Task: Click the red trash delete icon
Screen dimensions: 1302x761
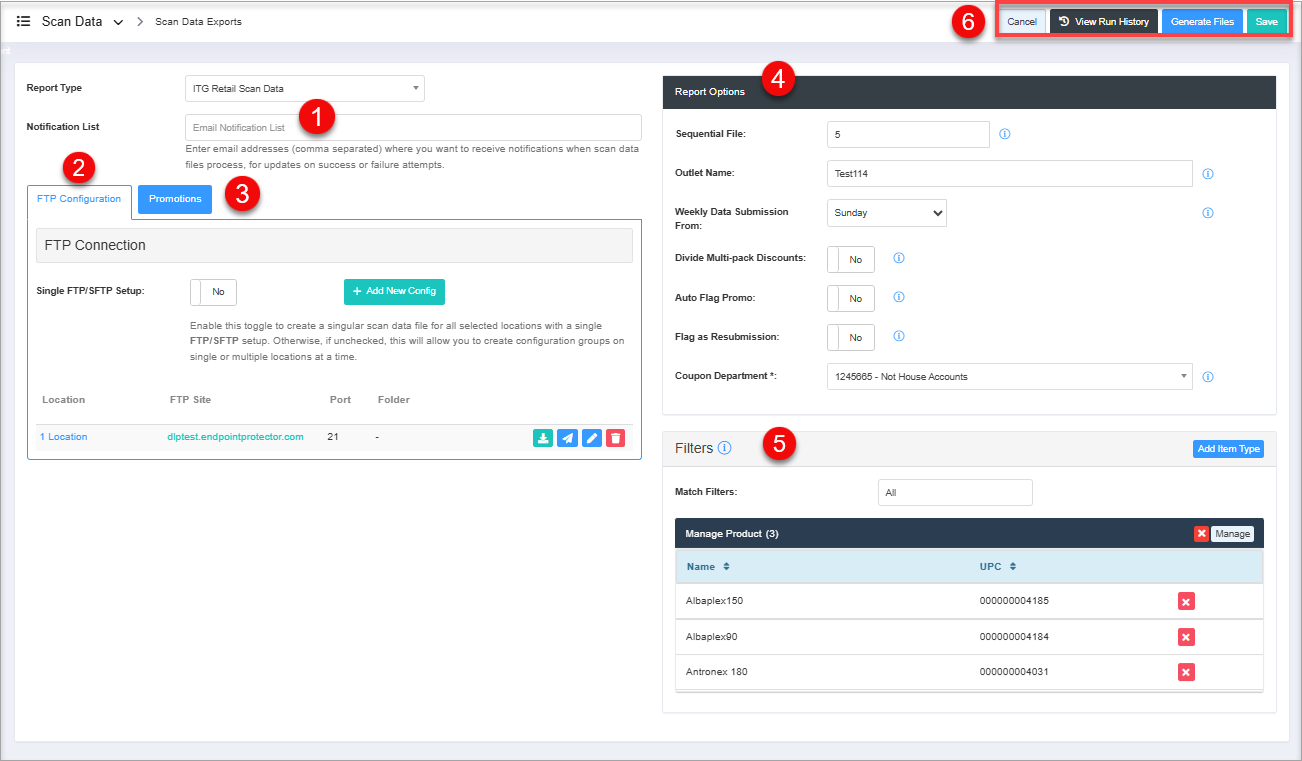Action: (x=616, y=438)
